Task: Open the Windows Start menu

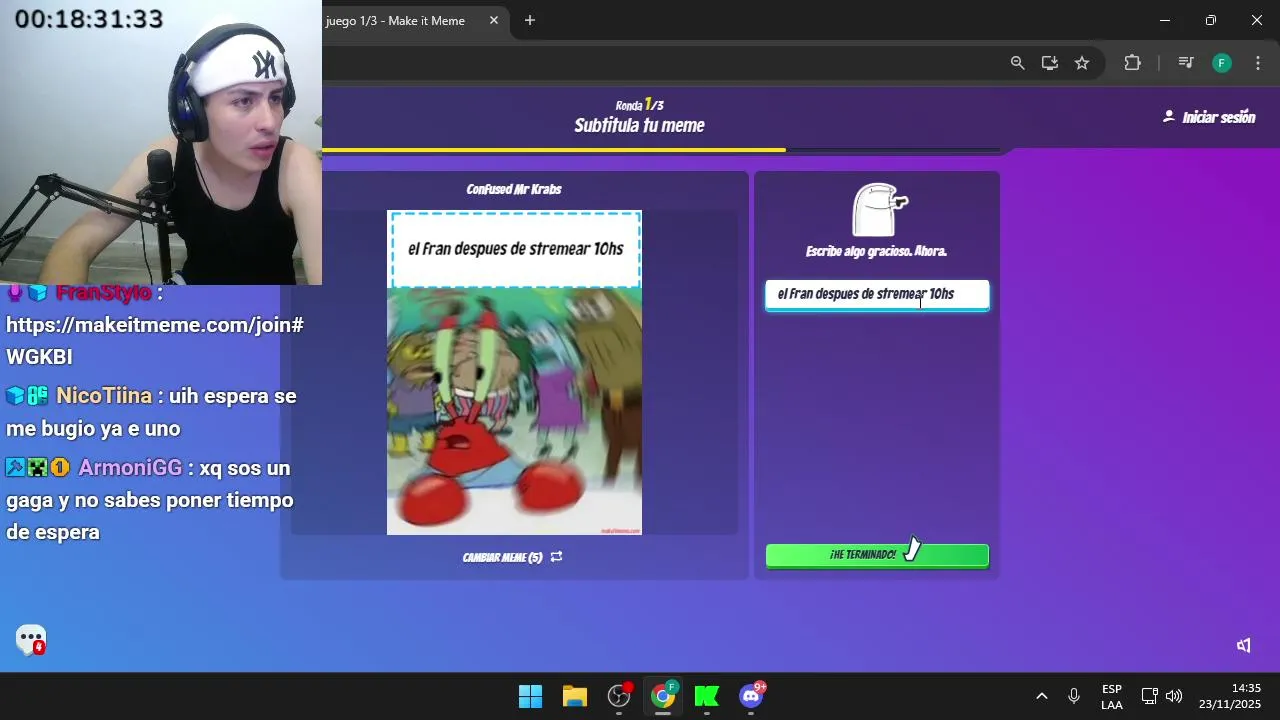Action: point(530,696)
